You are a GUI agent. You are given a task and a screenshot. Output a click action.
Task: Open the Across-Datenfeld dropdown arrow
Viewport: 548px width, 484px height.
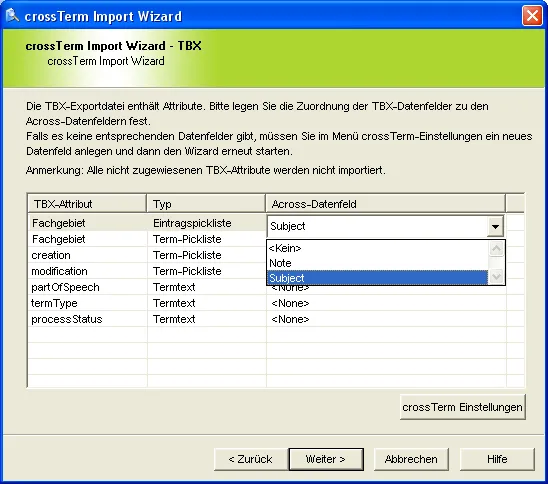click(495, 226)
